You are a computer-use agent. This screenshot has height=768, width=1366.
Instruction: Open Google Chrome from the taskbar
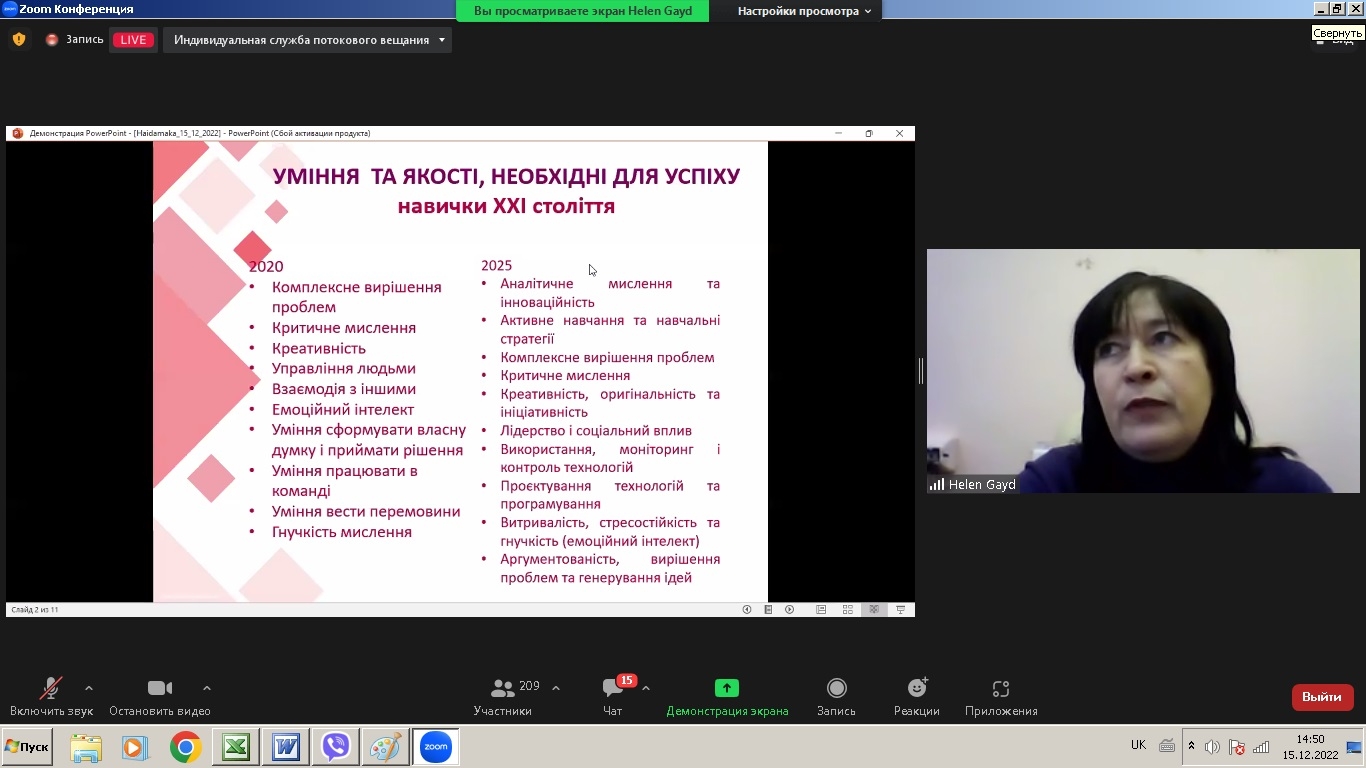point(185,747)
